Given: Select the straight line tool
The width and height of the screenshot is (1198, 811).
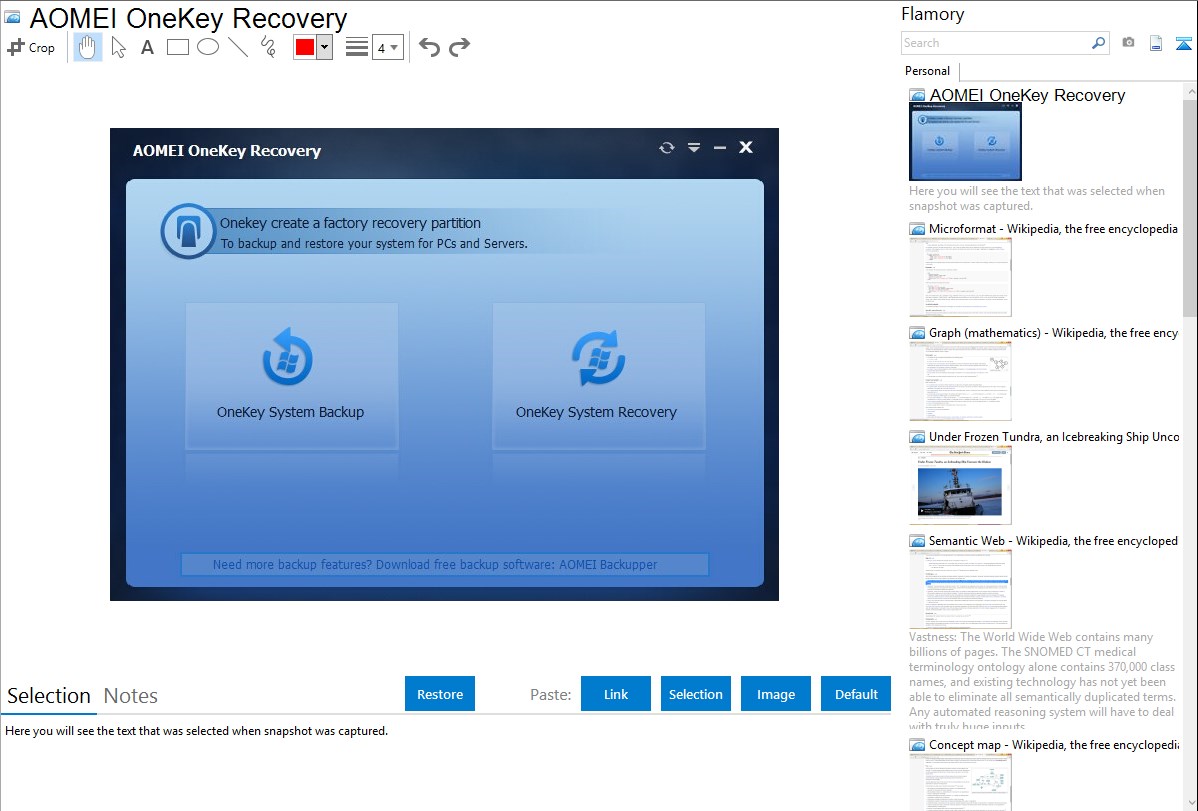Looking at the screenshot, I should click(x=238, y=47).
